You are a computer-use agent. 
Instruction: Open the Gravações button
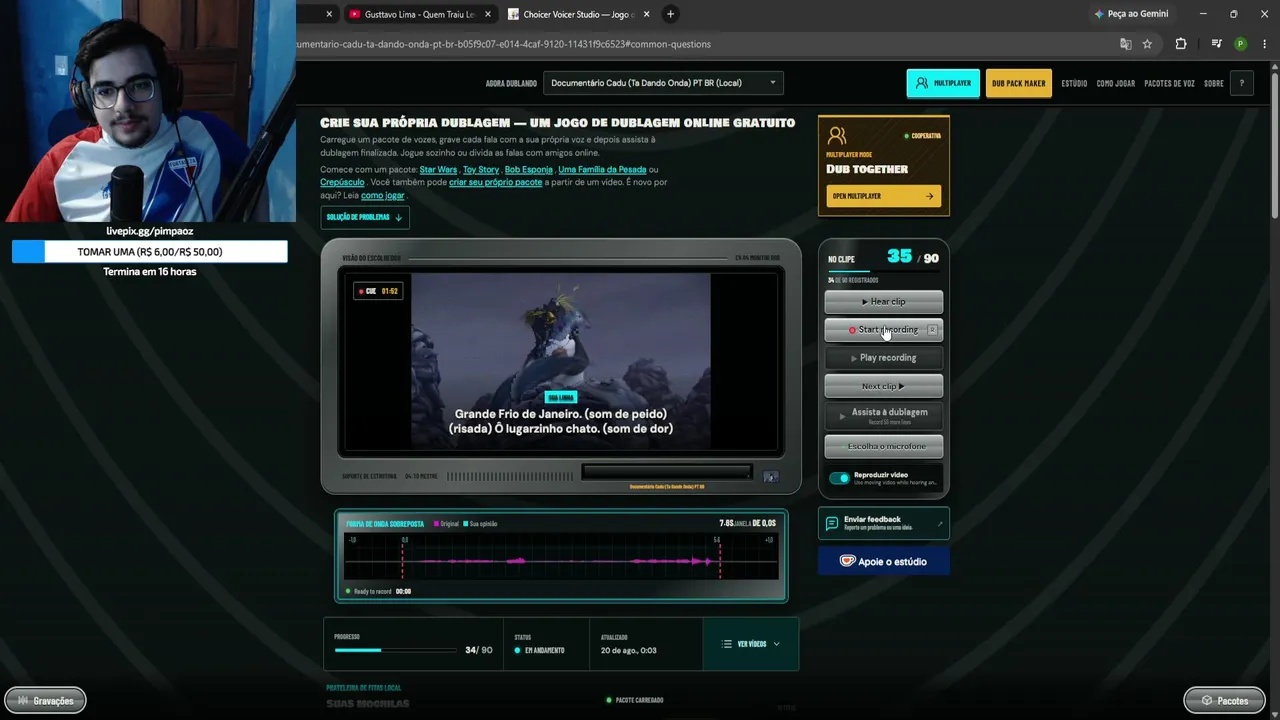point(45,700)
